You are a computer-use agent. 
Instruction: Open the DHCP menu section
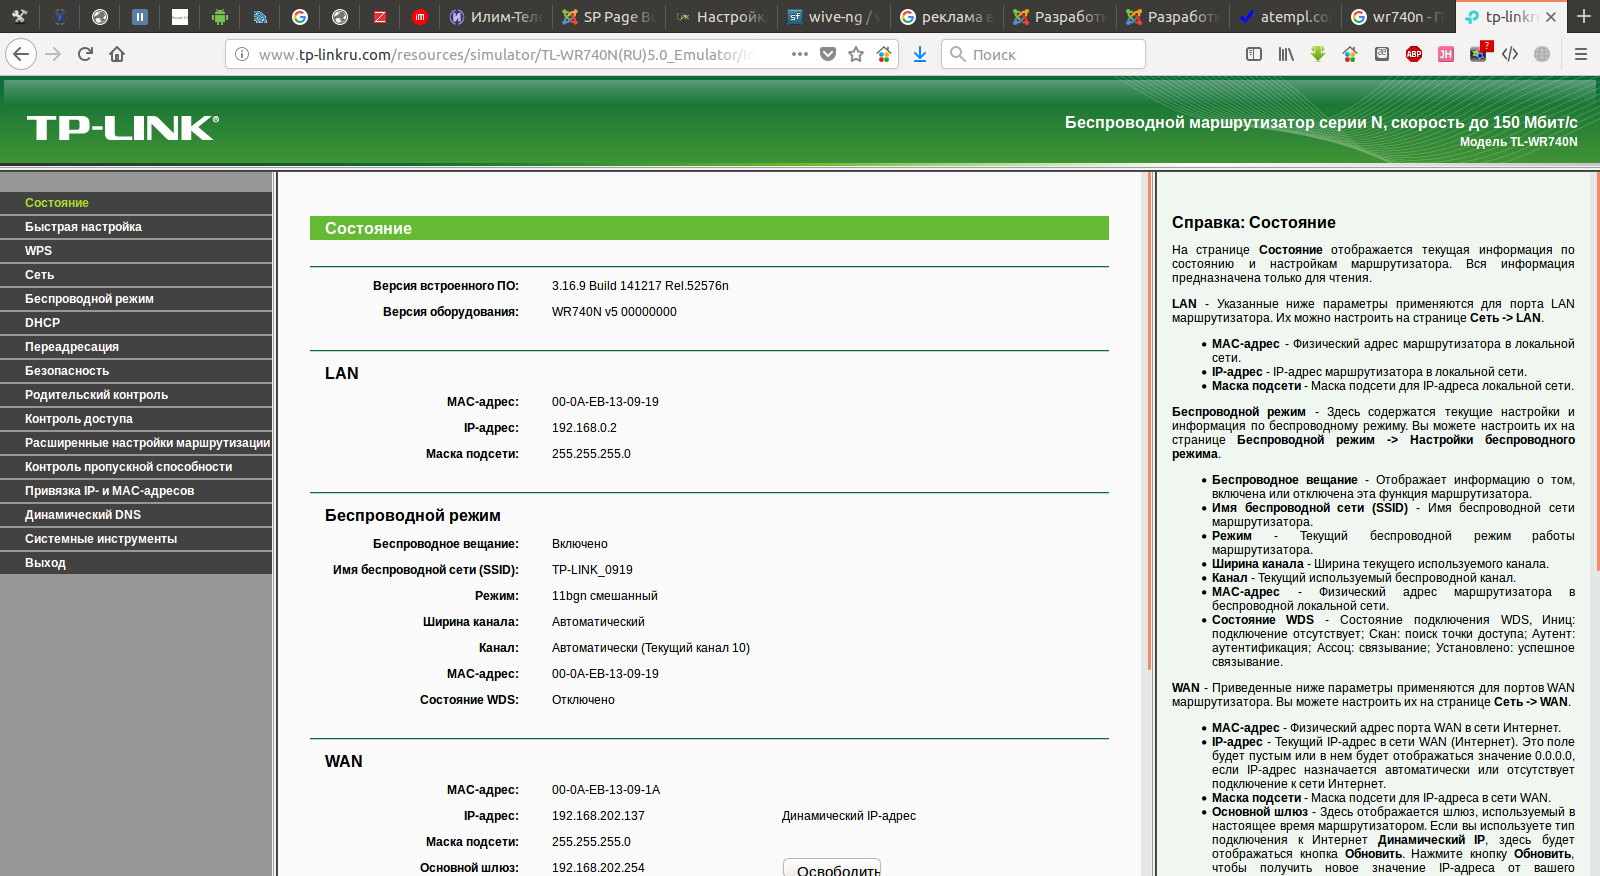pyautogui.click(x=136, y=323)
